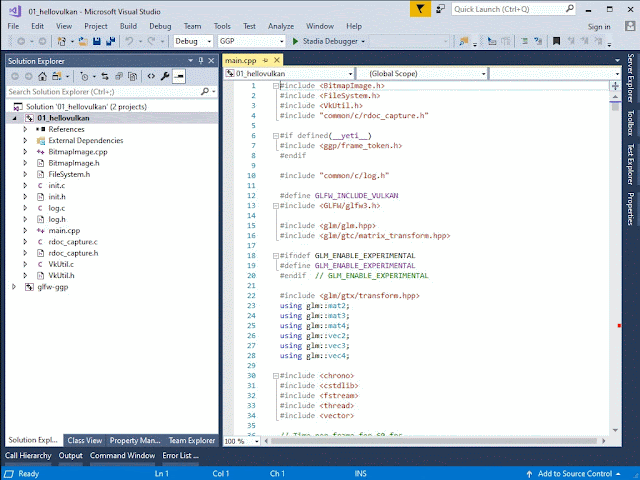Click the editor scrollbar down arrow
Image resolution: width=640 pixels, height=480 pixels.
(x=615, y=430)
